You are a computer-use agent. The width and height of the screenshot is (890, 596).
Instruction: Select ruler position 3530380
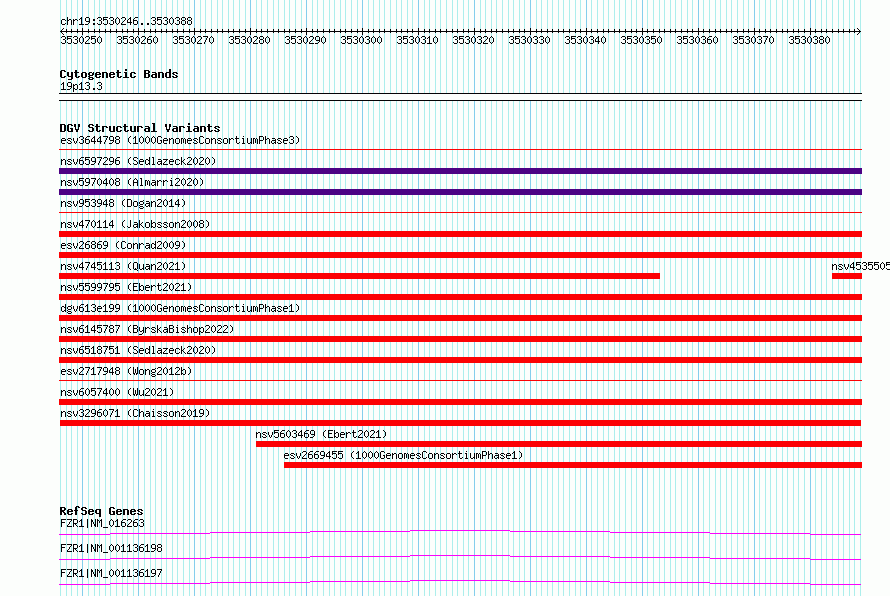click(809, 40)
